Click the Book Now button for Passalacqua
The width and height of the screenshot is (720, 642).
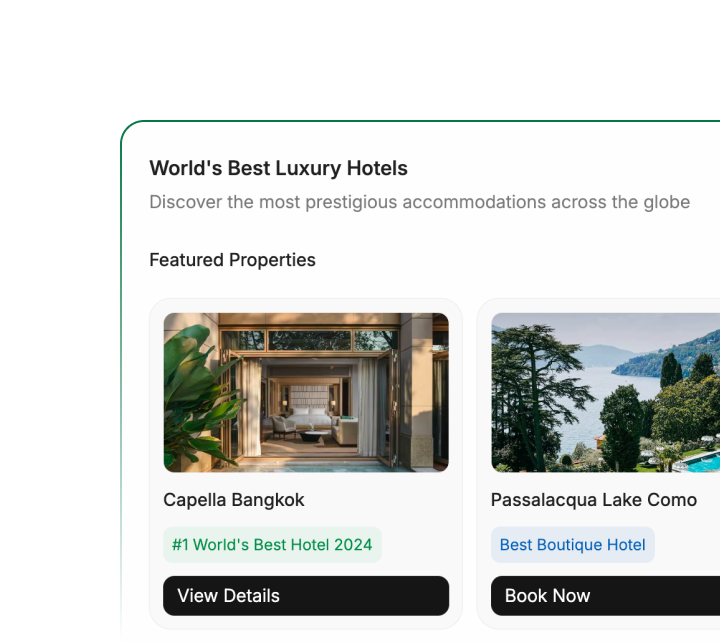click(x=605, y=596)
